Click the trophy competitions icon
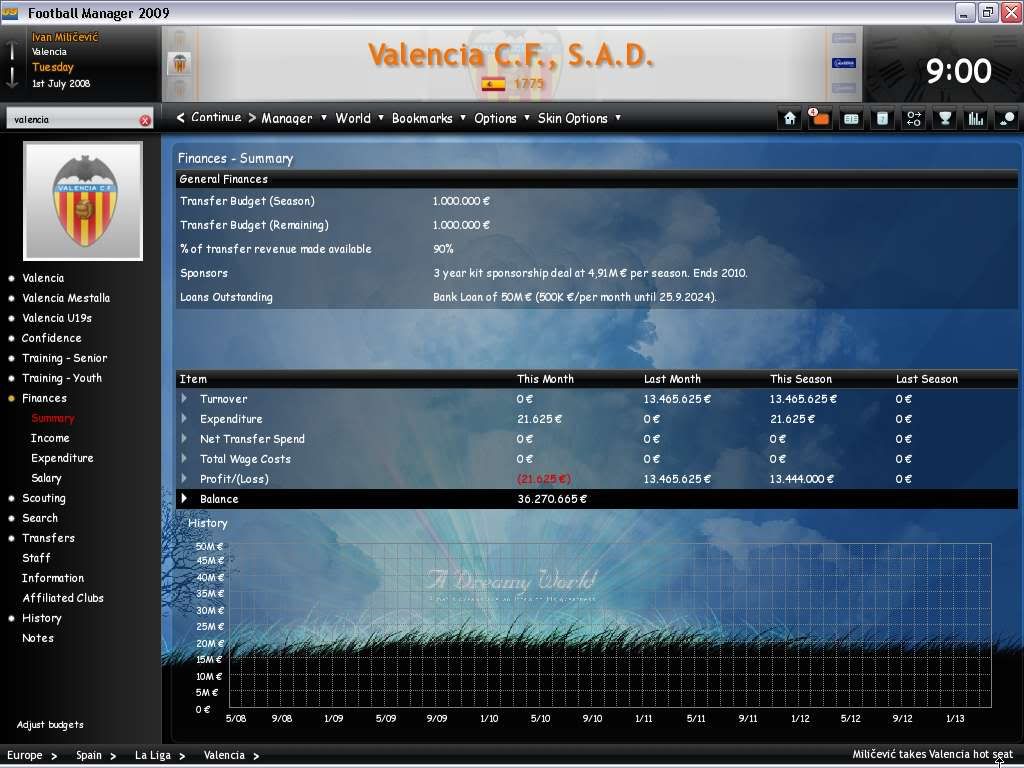This screenshot has width=1024, height=768. [944, 118]
